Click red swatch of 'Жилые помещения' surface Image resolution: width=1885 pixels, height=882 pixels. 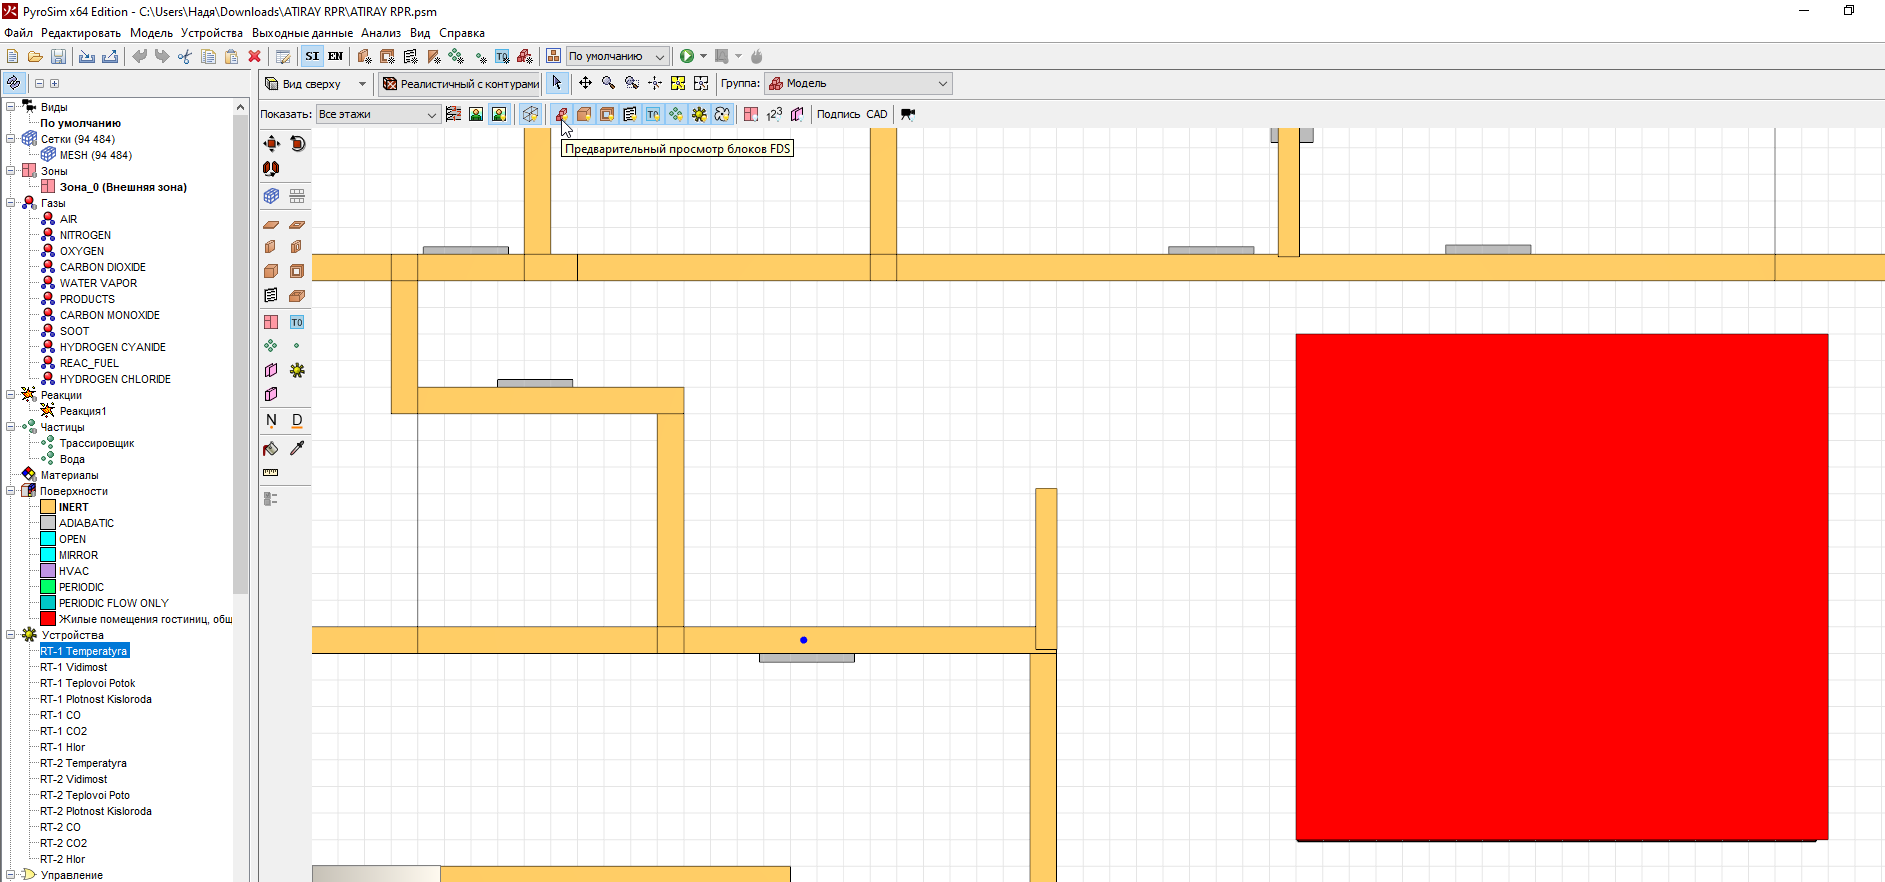coord(48,619)
